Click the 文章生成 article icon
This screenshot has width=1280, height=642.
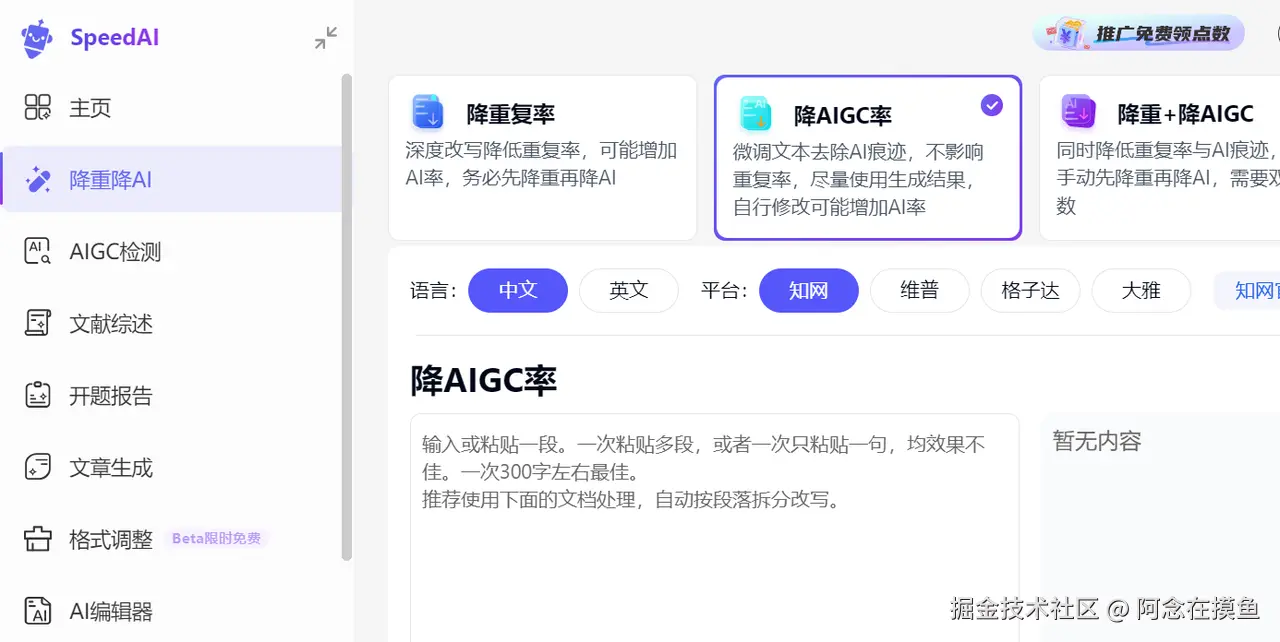point(38,468)
